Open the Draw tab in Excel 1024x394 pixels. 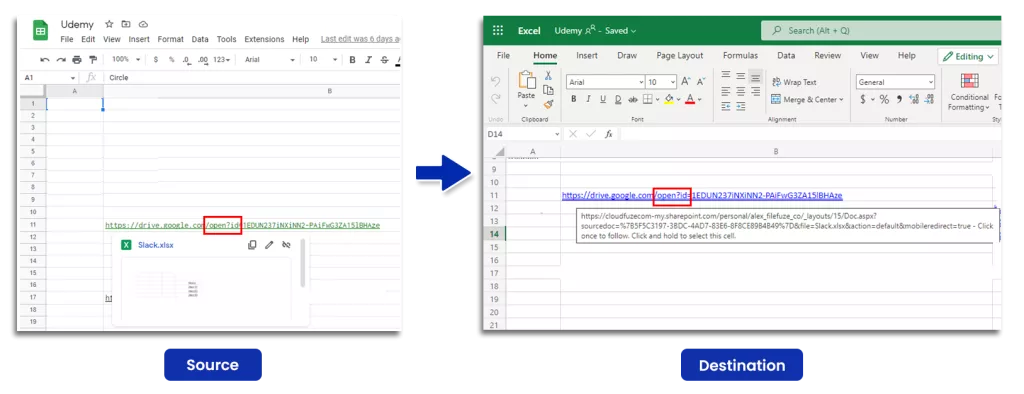pyautogui.click(x=627, y=56)
